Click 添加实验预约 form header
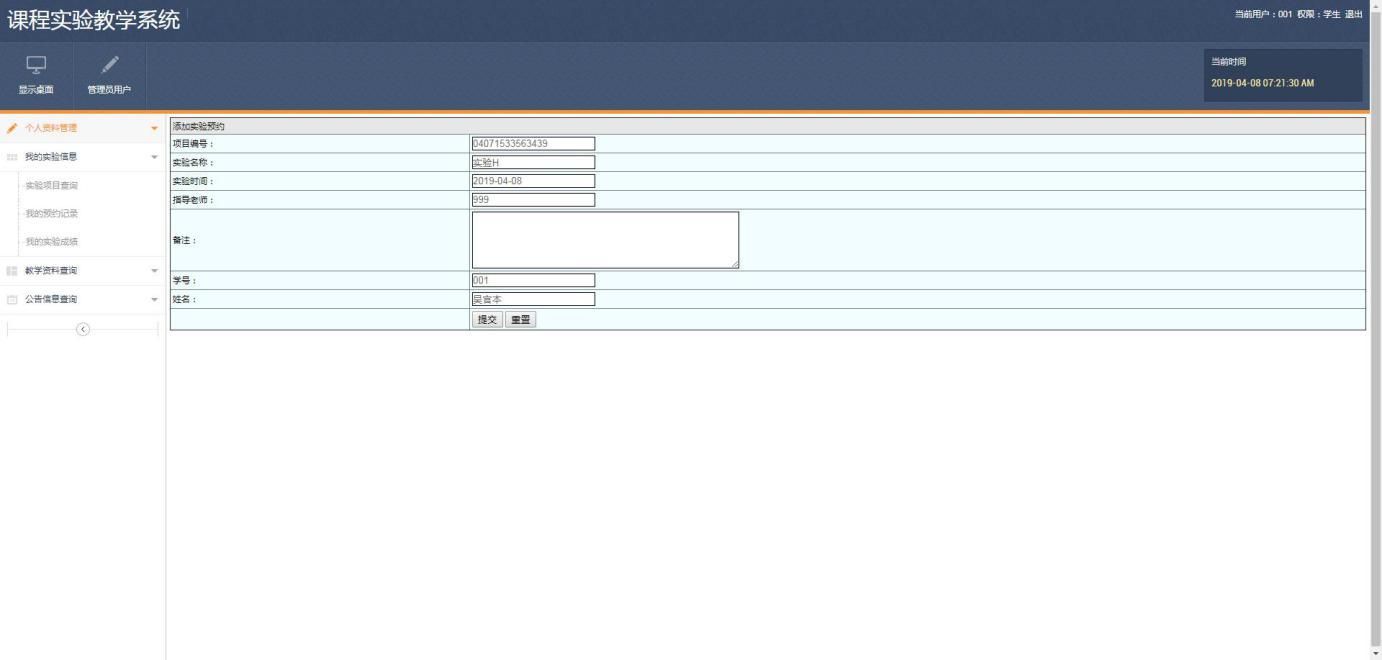1382x660 pixels. pos(767,126)
